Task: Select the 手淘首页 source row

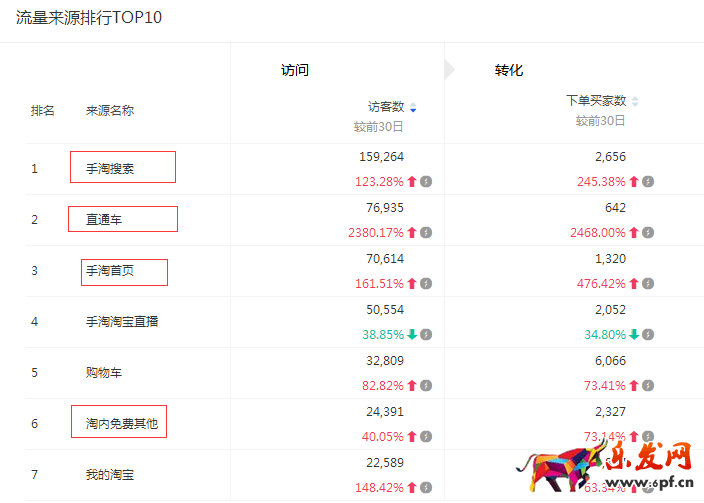Action: pos(110,271)
